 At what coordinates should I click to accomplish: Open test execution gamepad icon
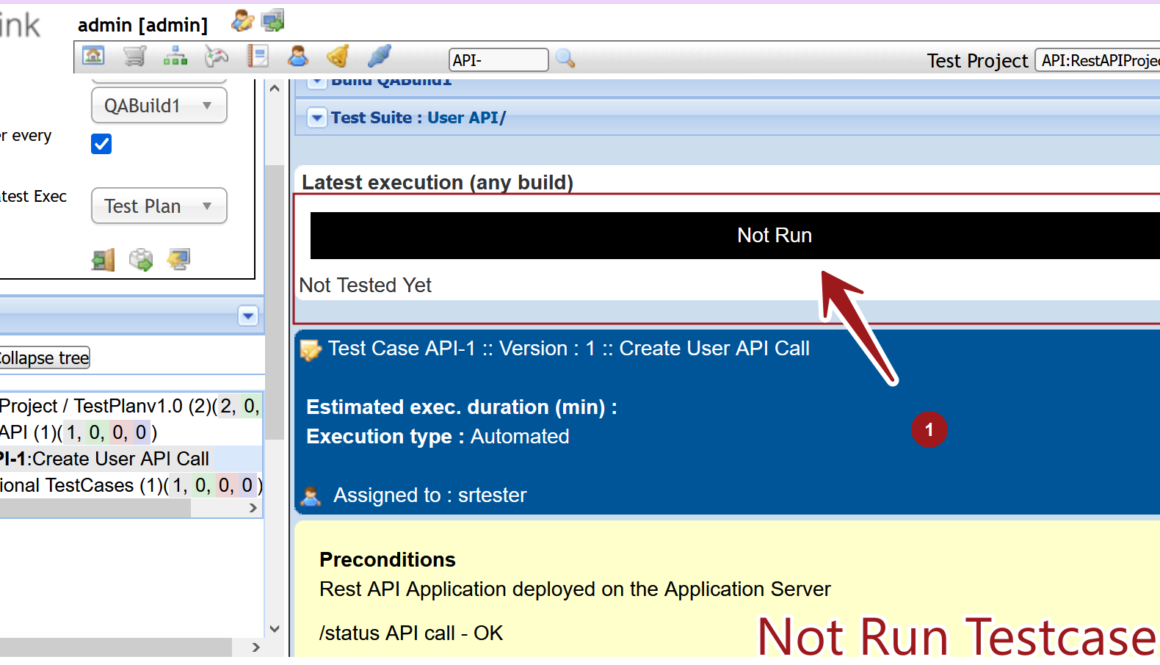tap(216, 57)
